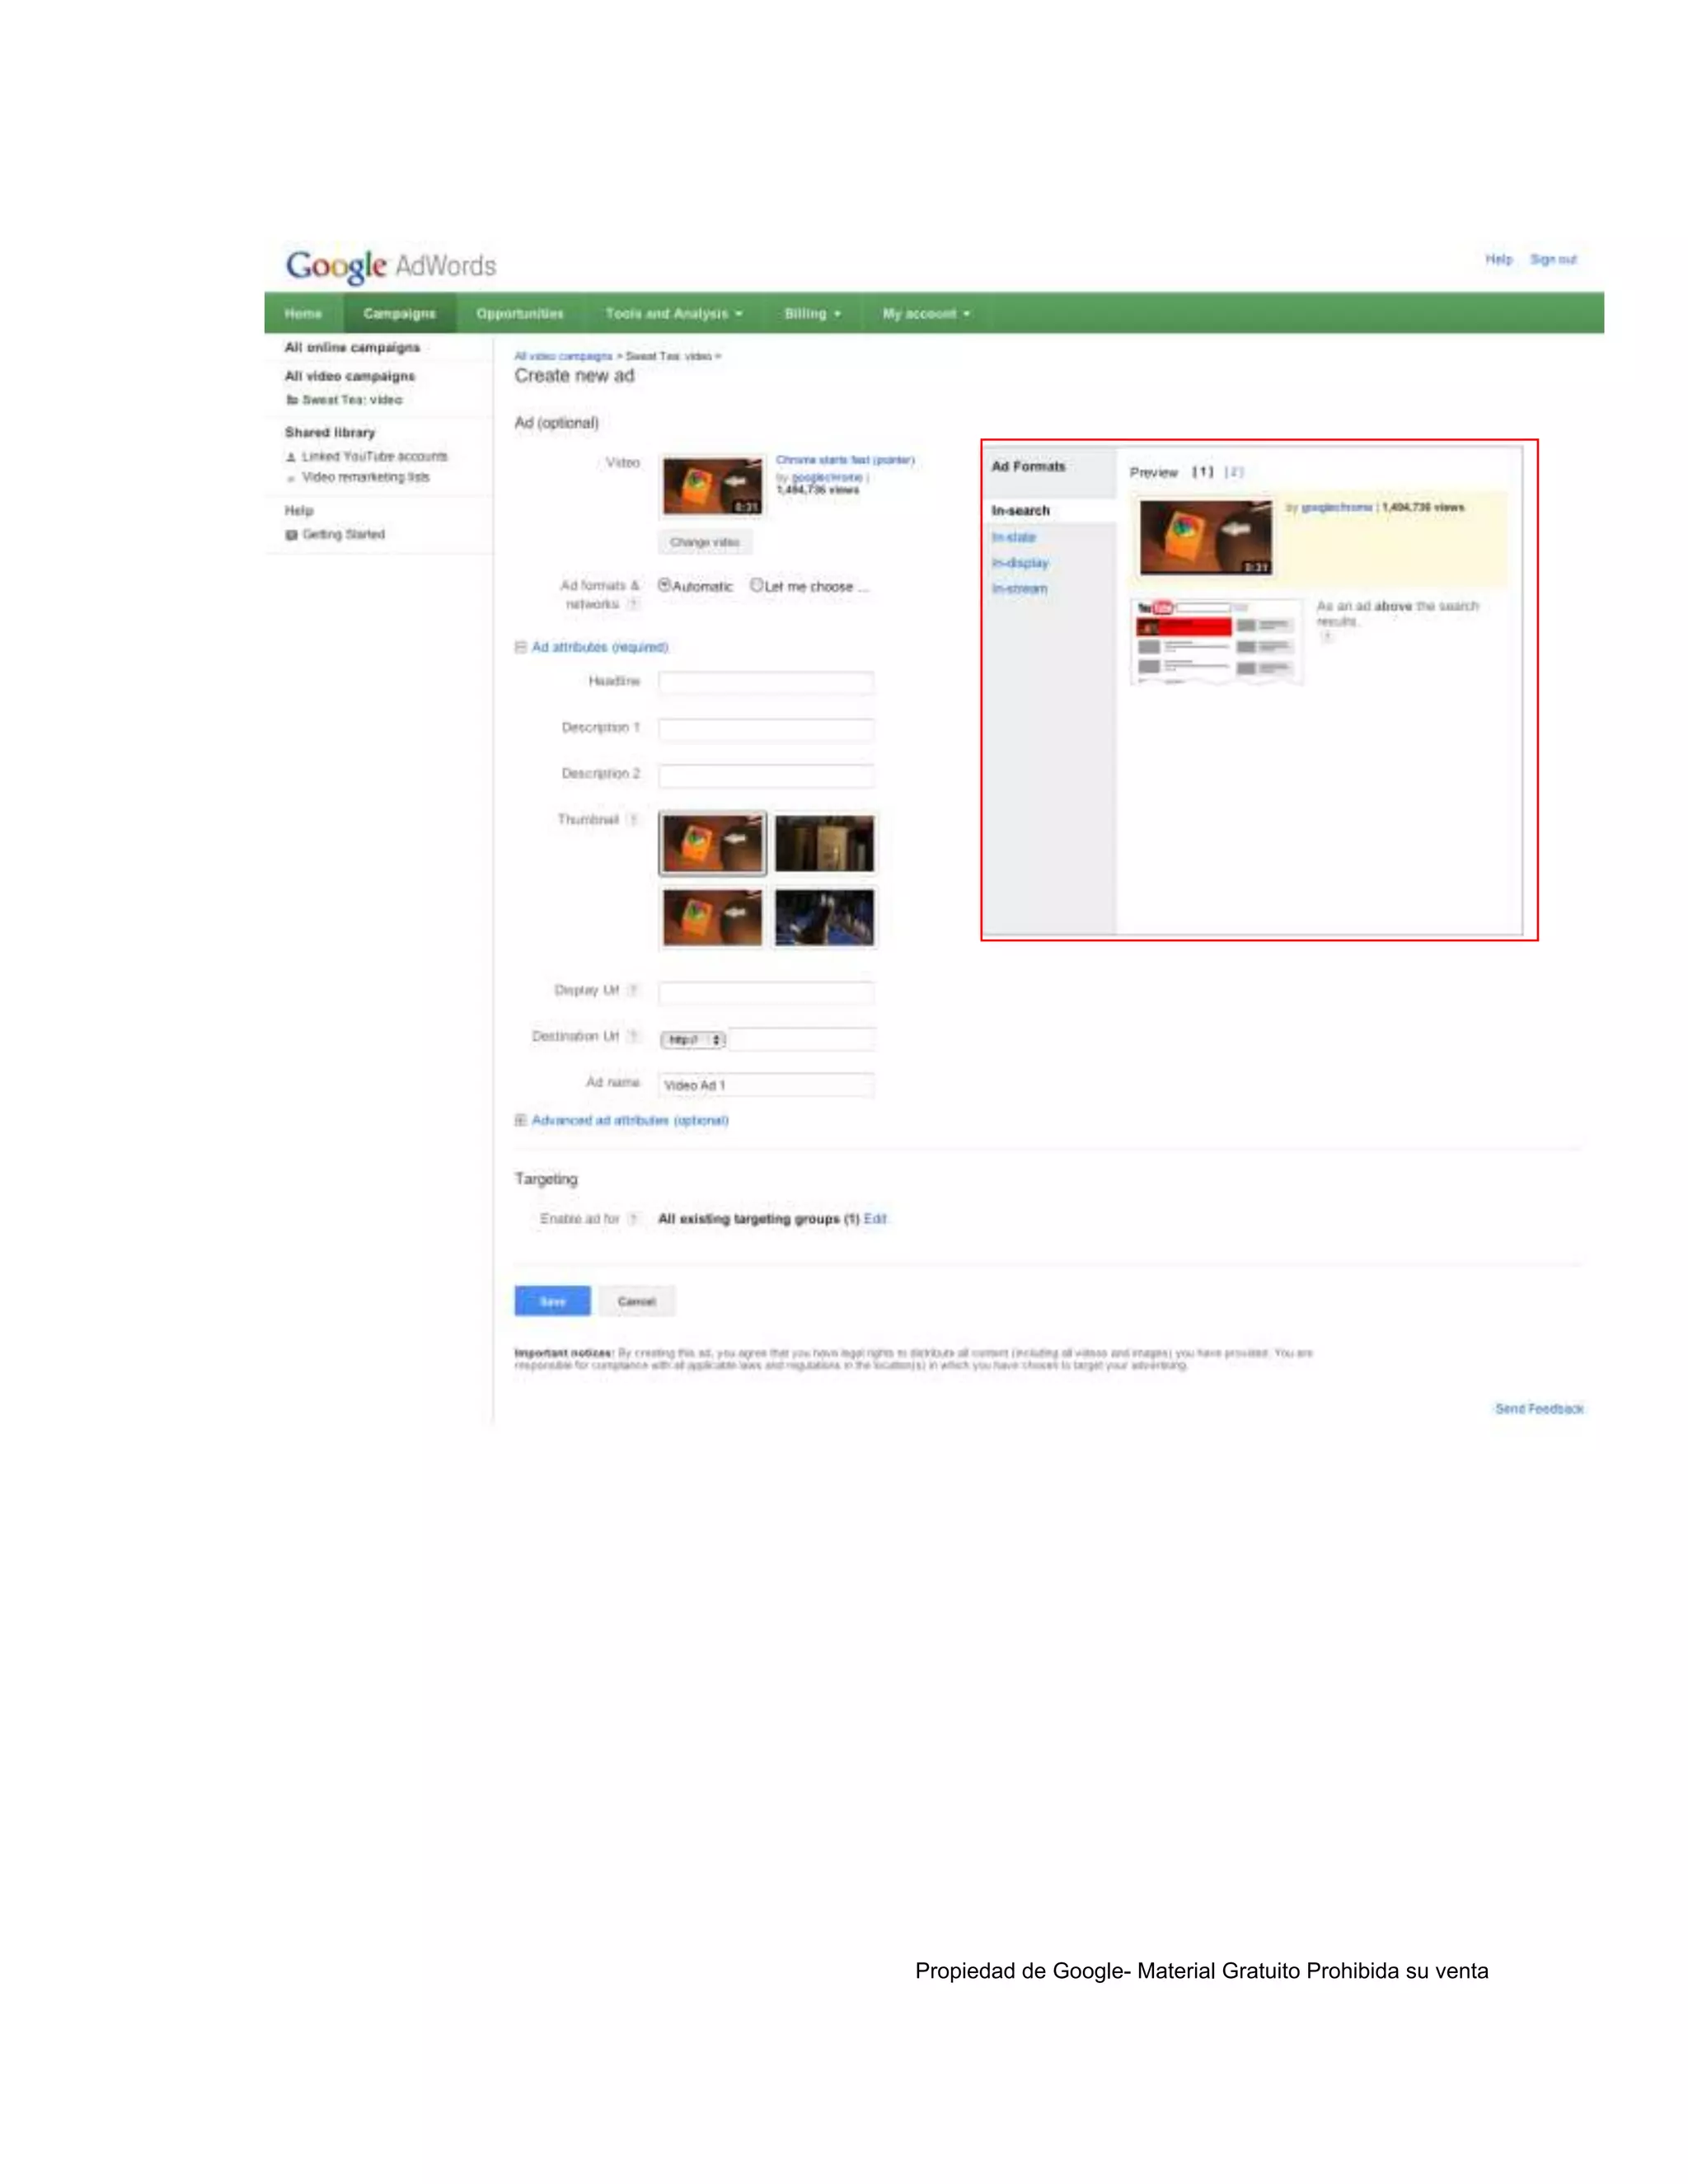Open help icon next to Enable ad for

click(x=632, y=1219)
